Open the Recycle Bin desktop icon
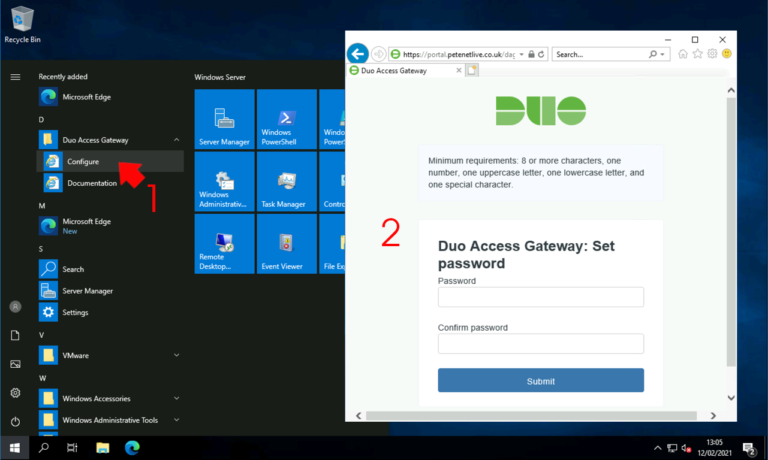Image resolution: width=768 pixels, height=460 pixels. pos(22,24)
